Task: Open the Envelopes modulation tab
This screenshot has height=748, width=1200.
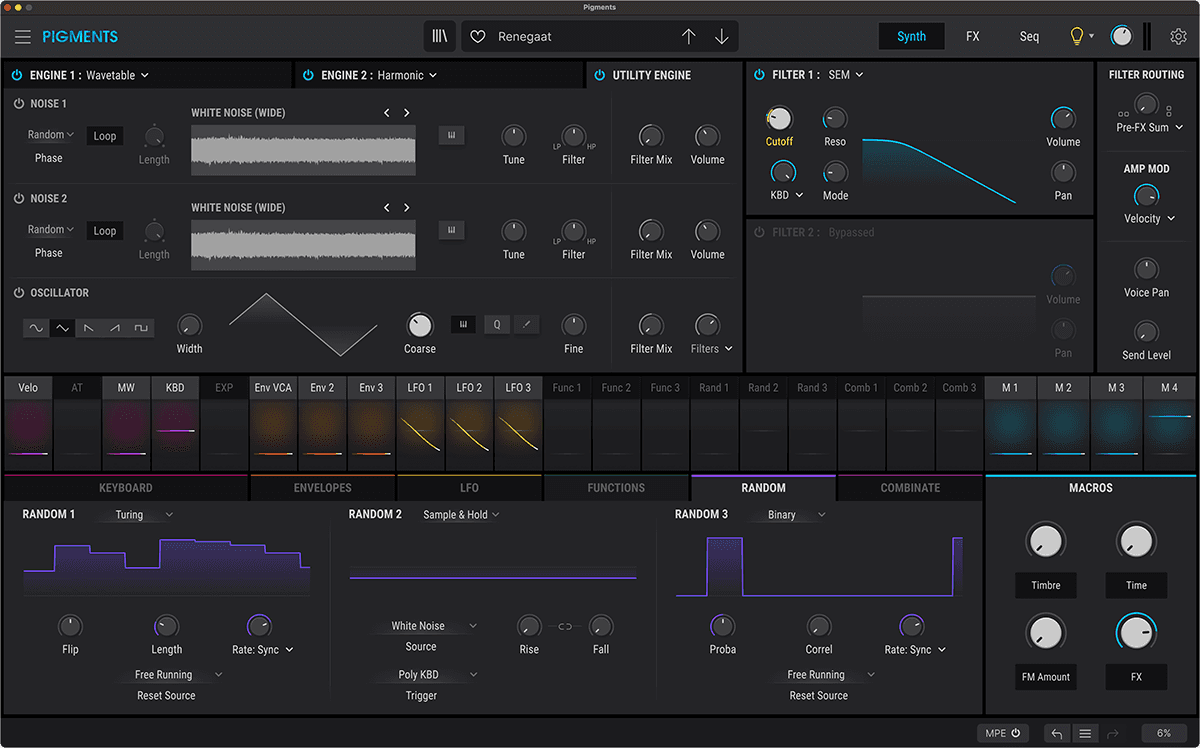Action: click(x=323, y=488)
